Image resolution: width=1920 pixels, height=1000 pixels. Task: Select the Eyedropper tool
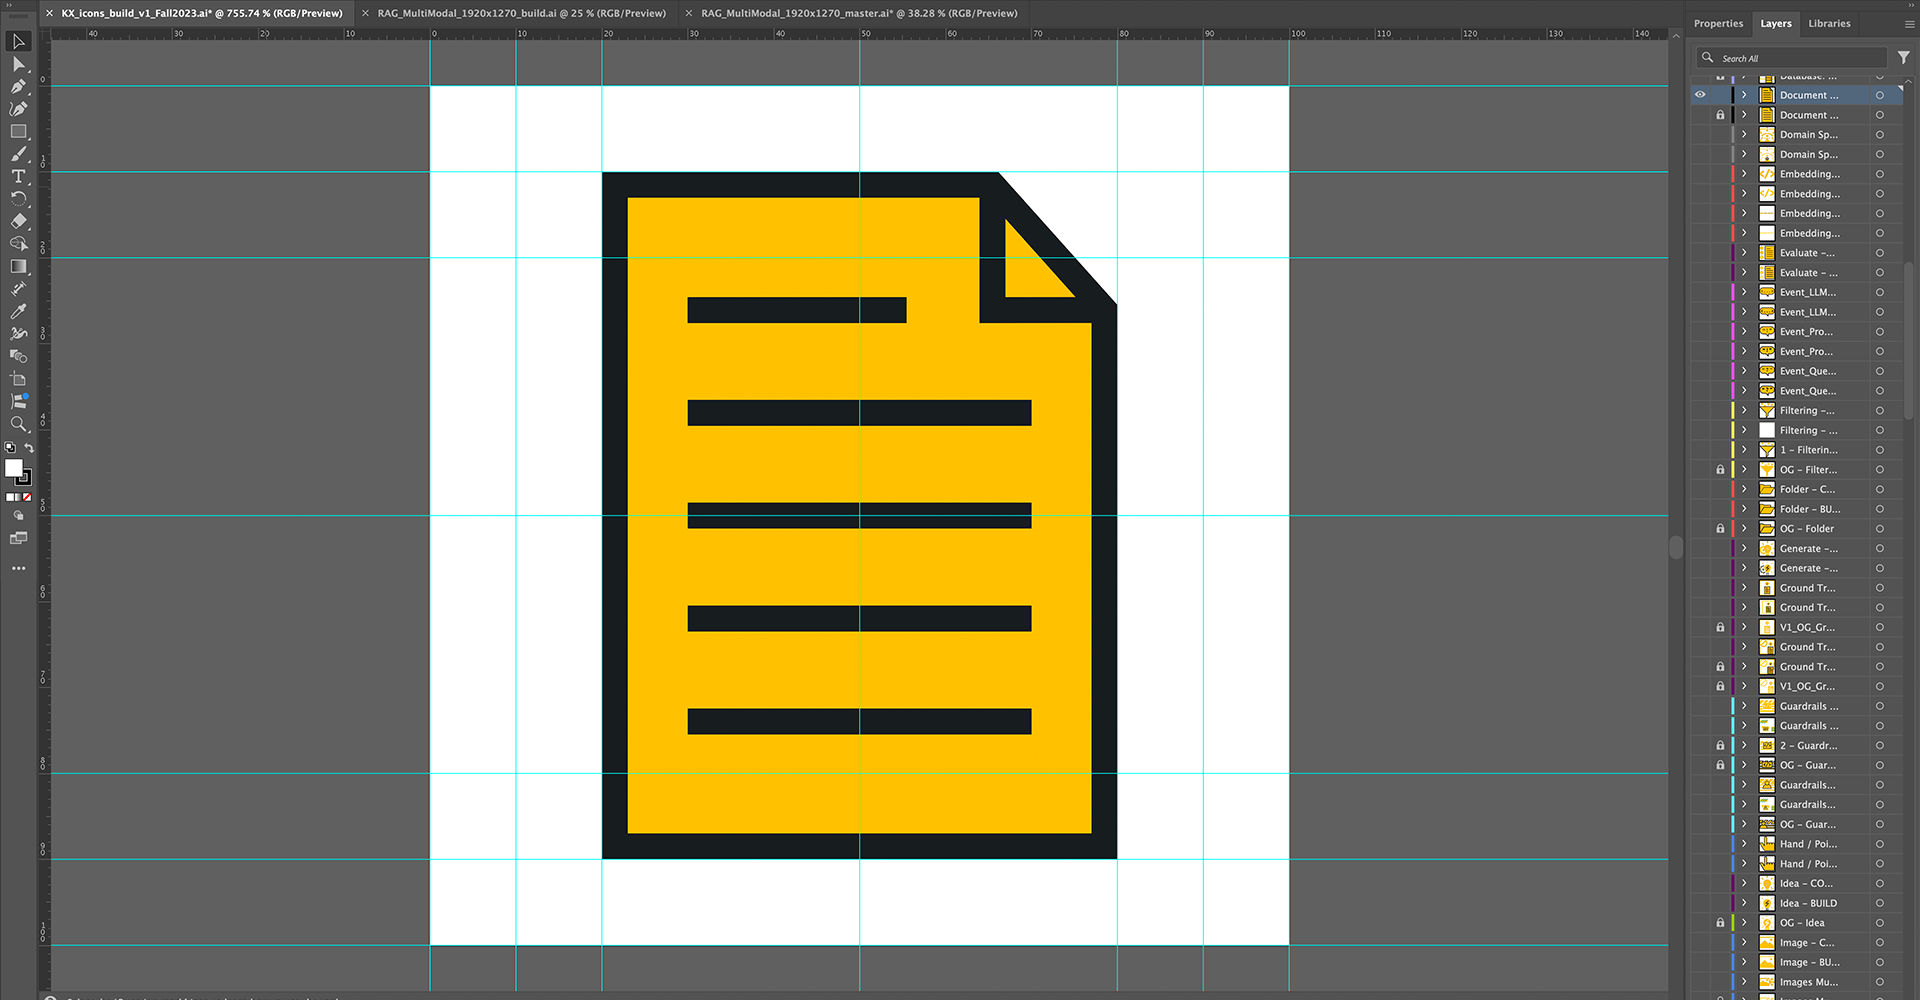[x=18, y=311]
